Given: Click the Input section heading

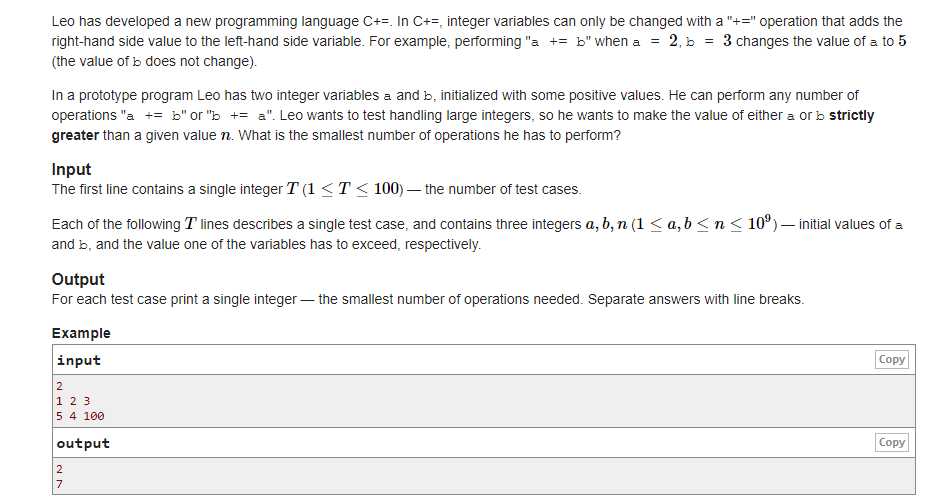Looking at the screenshot, I should [71, 169].
